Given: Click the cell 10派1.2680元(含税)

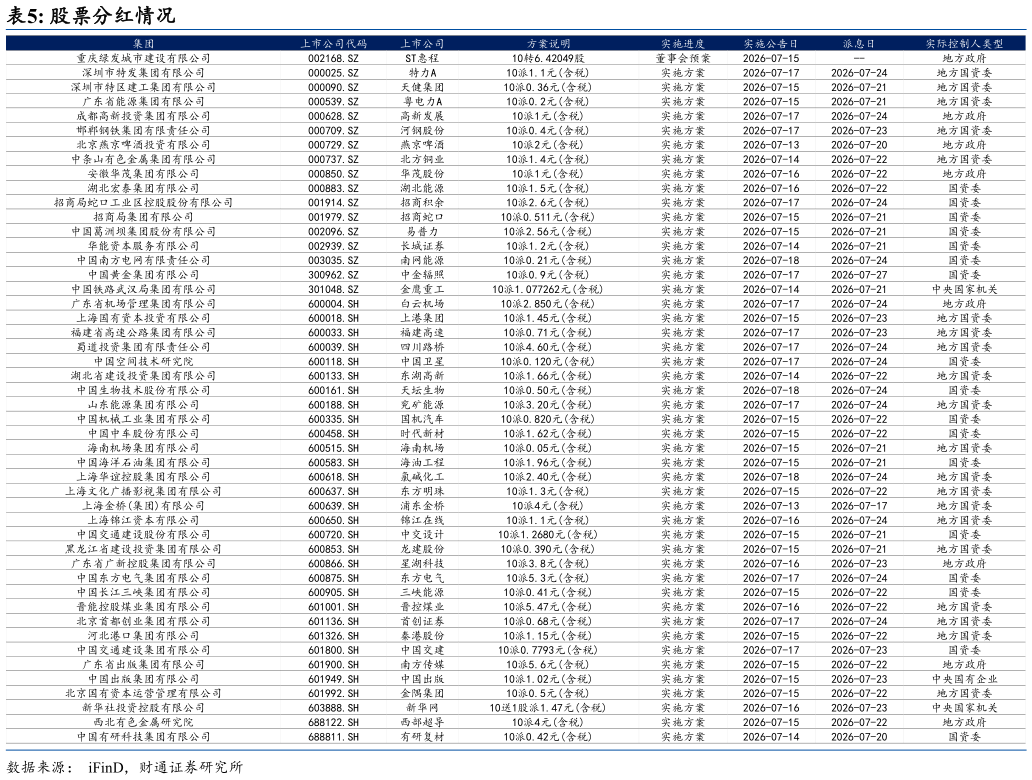Looking at the screenshot, I should pos(548,534).
